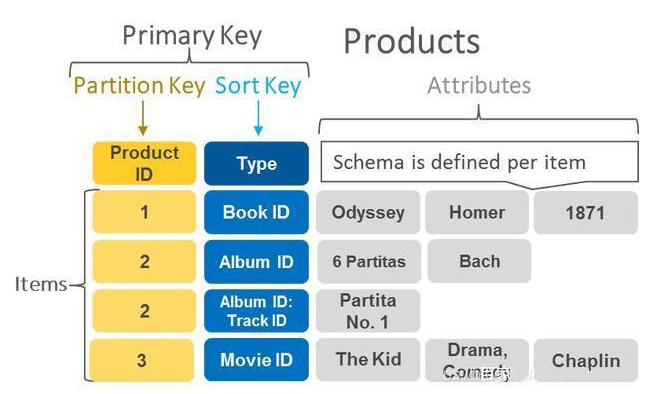This screenshot has width=672, height=394.
Task: Select the Album ID sort key cell
Action: (256, 262)
